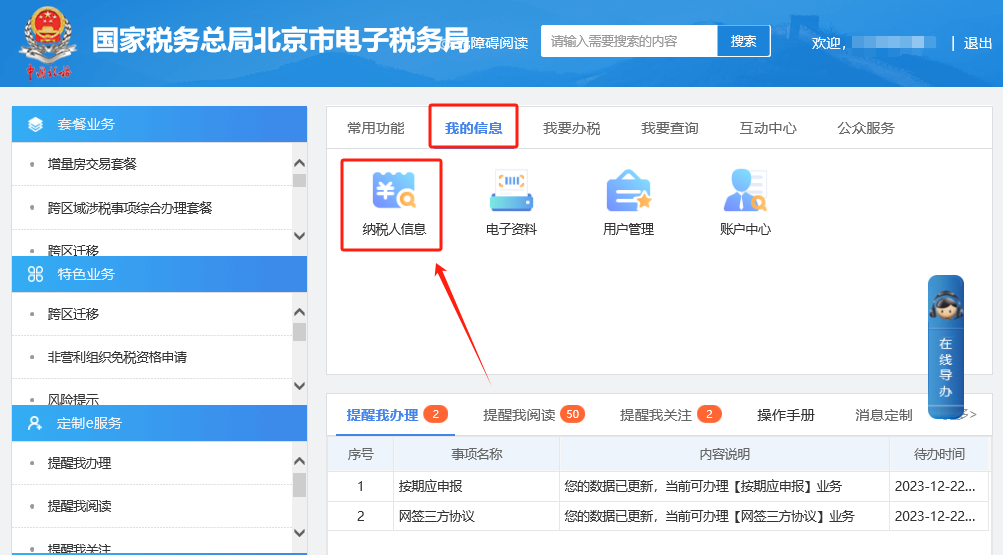Screen dimensions: 1003x555
Task: Click the 国家税务总局北京市电子税务局 title
Action: pos(280,40)
